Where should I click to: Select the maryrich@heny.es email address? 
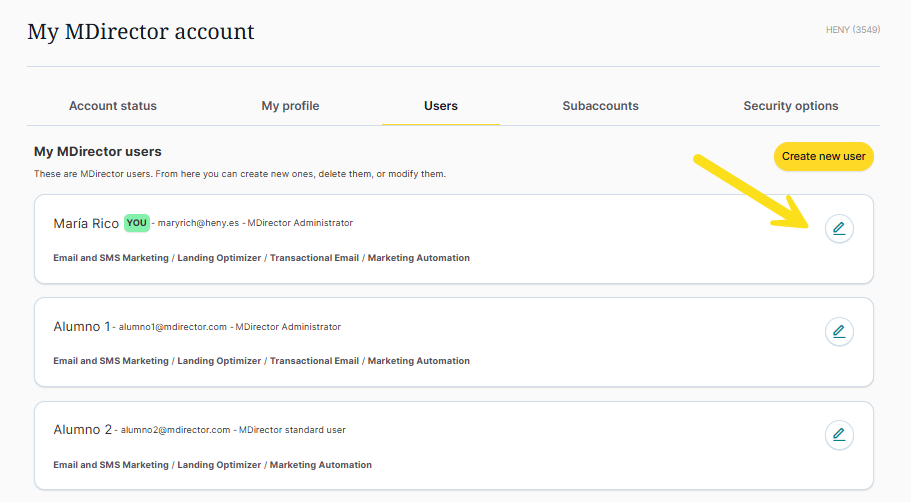click(x=197, y=223)
